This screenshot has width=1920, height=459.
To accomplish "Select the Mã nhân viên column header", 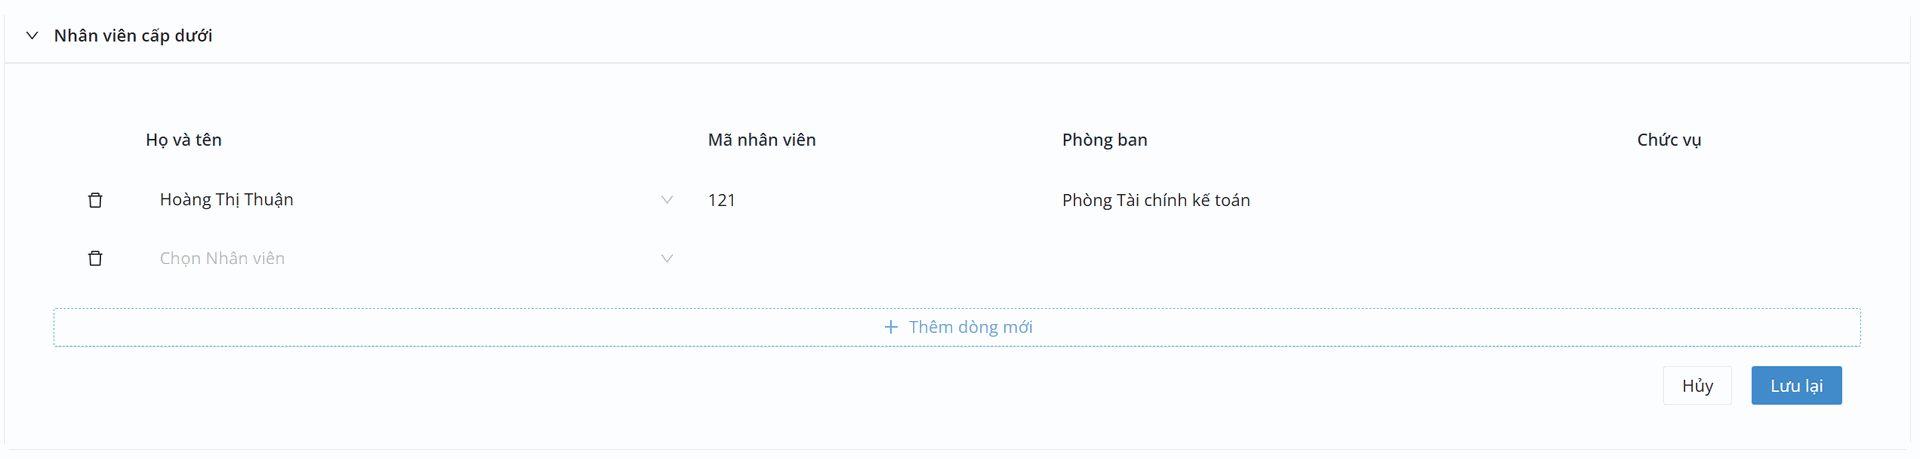I will pos(761,140).
